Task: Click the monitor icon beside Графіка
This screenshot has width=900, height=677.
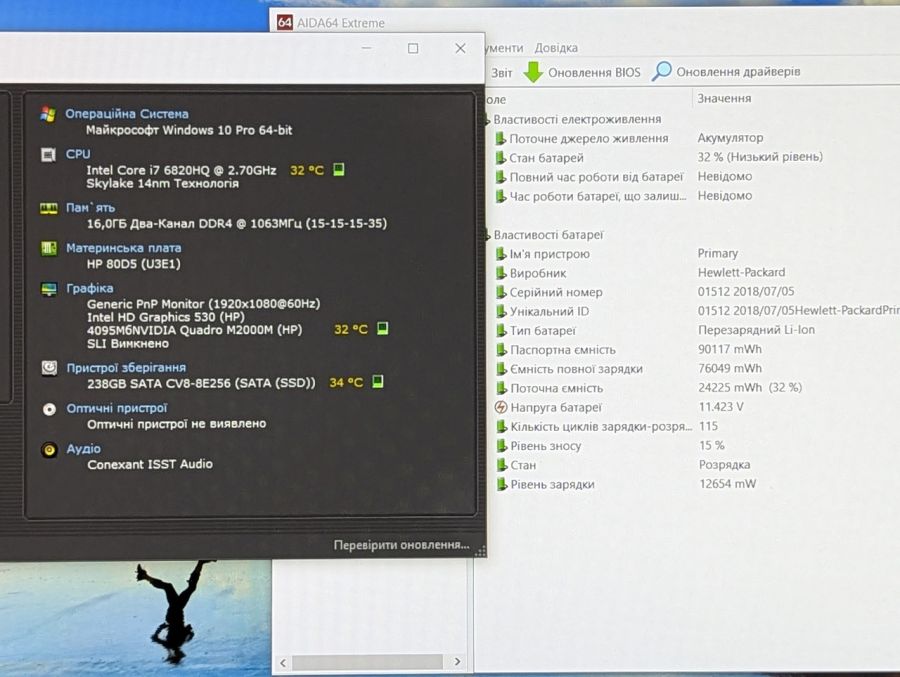Action: [x=49, y=289]
